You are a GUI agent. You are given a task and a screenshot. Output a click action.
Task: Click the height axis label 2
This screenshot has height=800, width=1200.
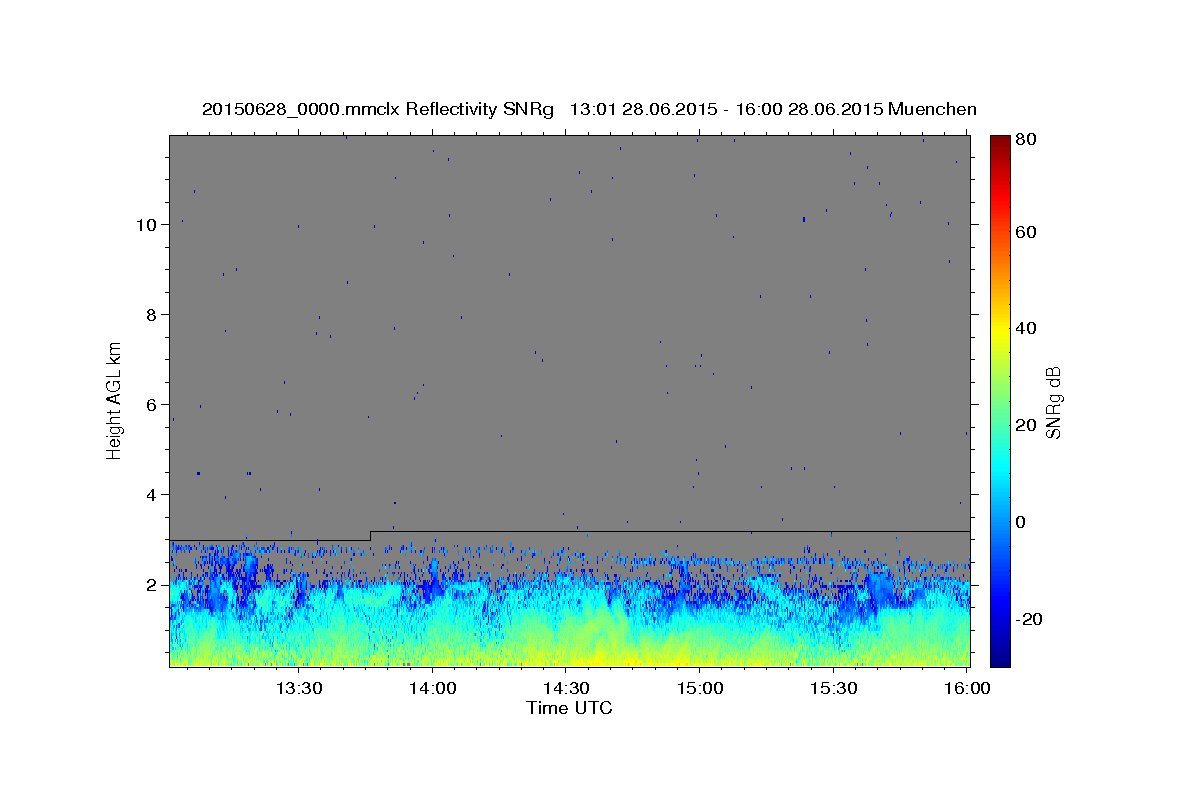tap(152, 585)
